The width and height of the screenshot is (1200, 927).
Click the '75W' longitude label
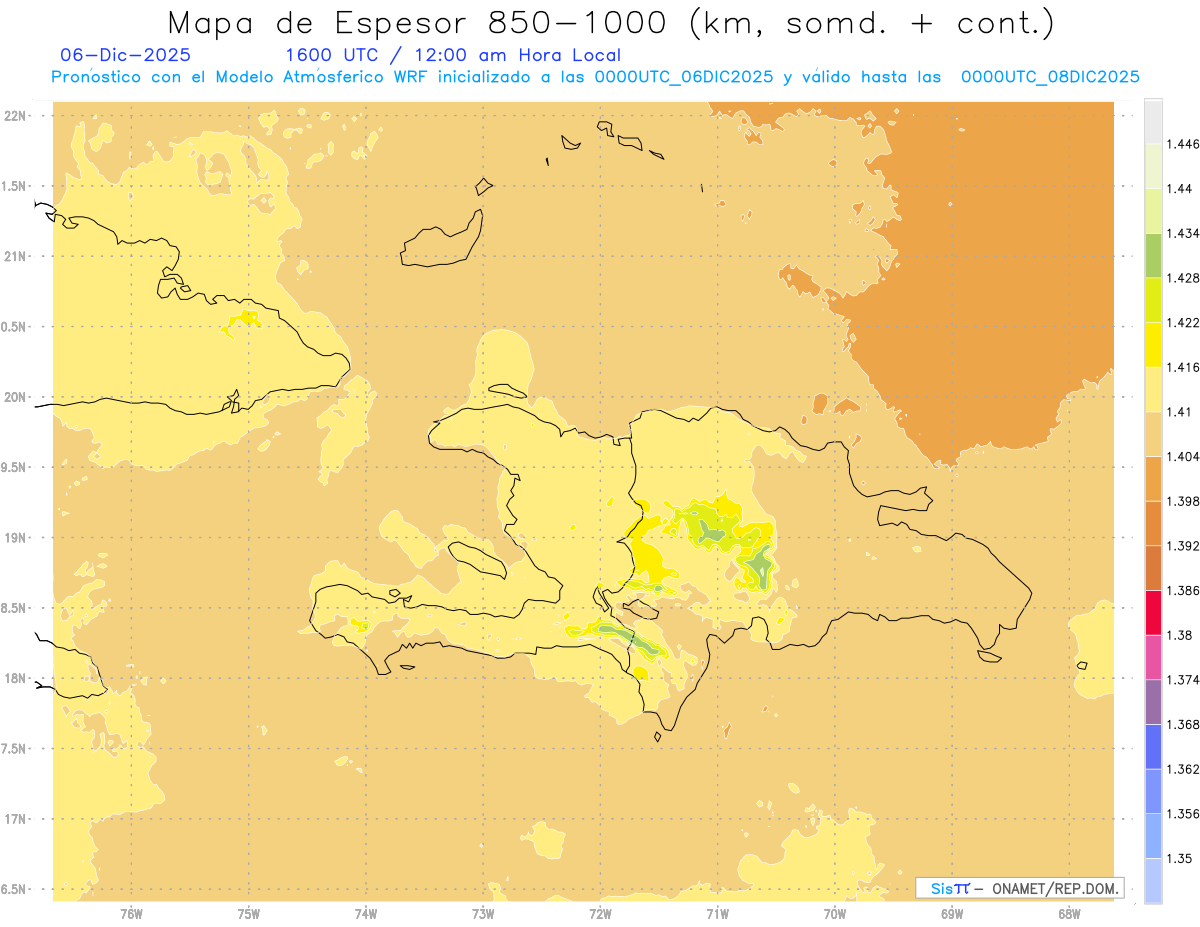pos(249,914)
